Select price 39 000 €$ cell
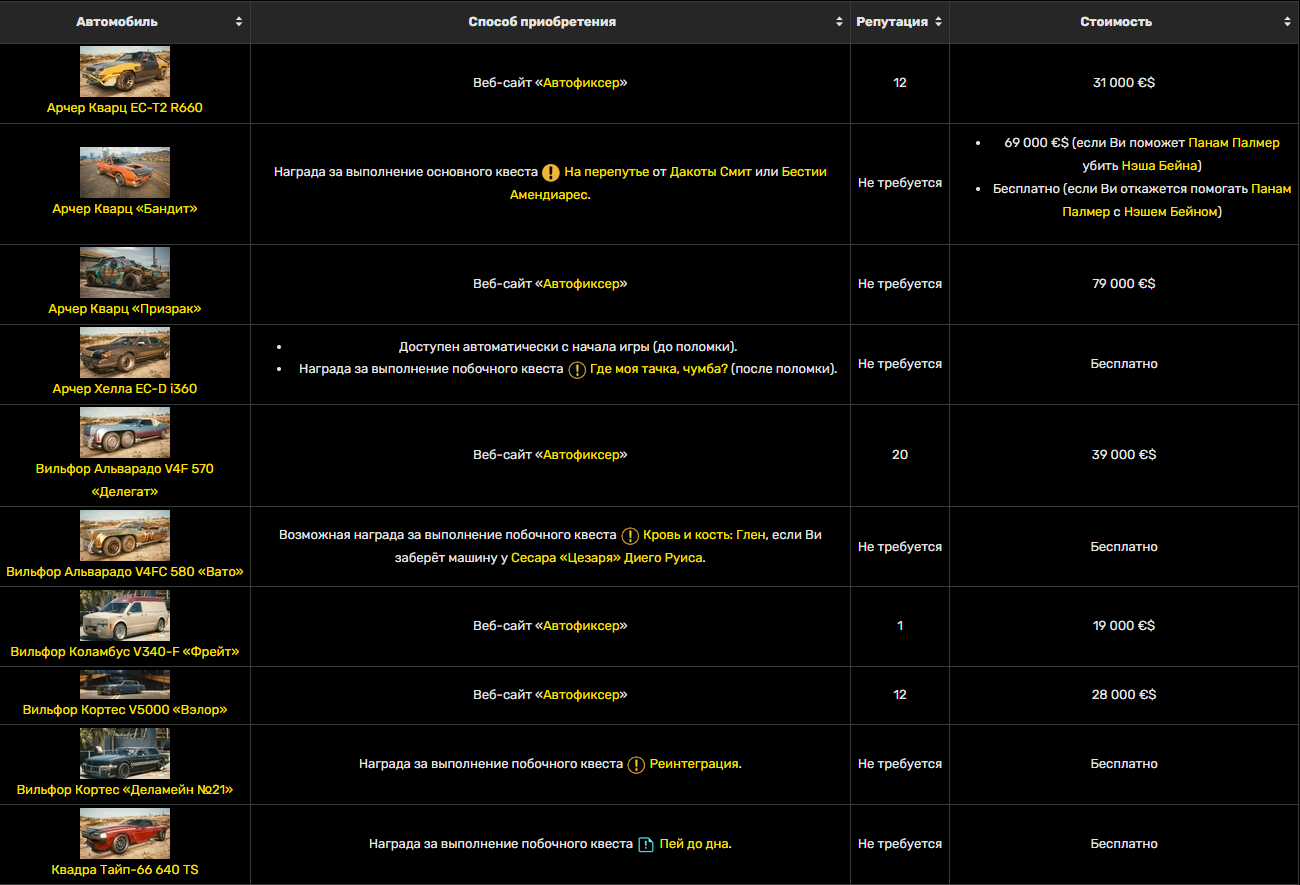Screen dimensions: 1300x885 (x=1124, y=455)
